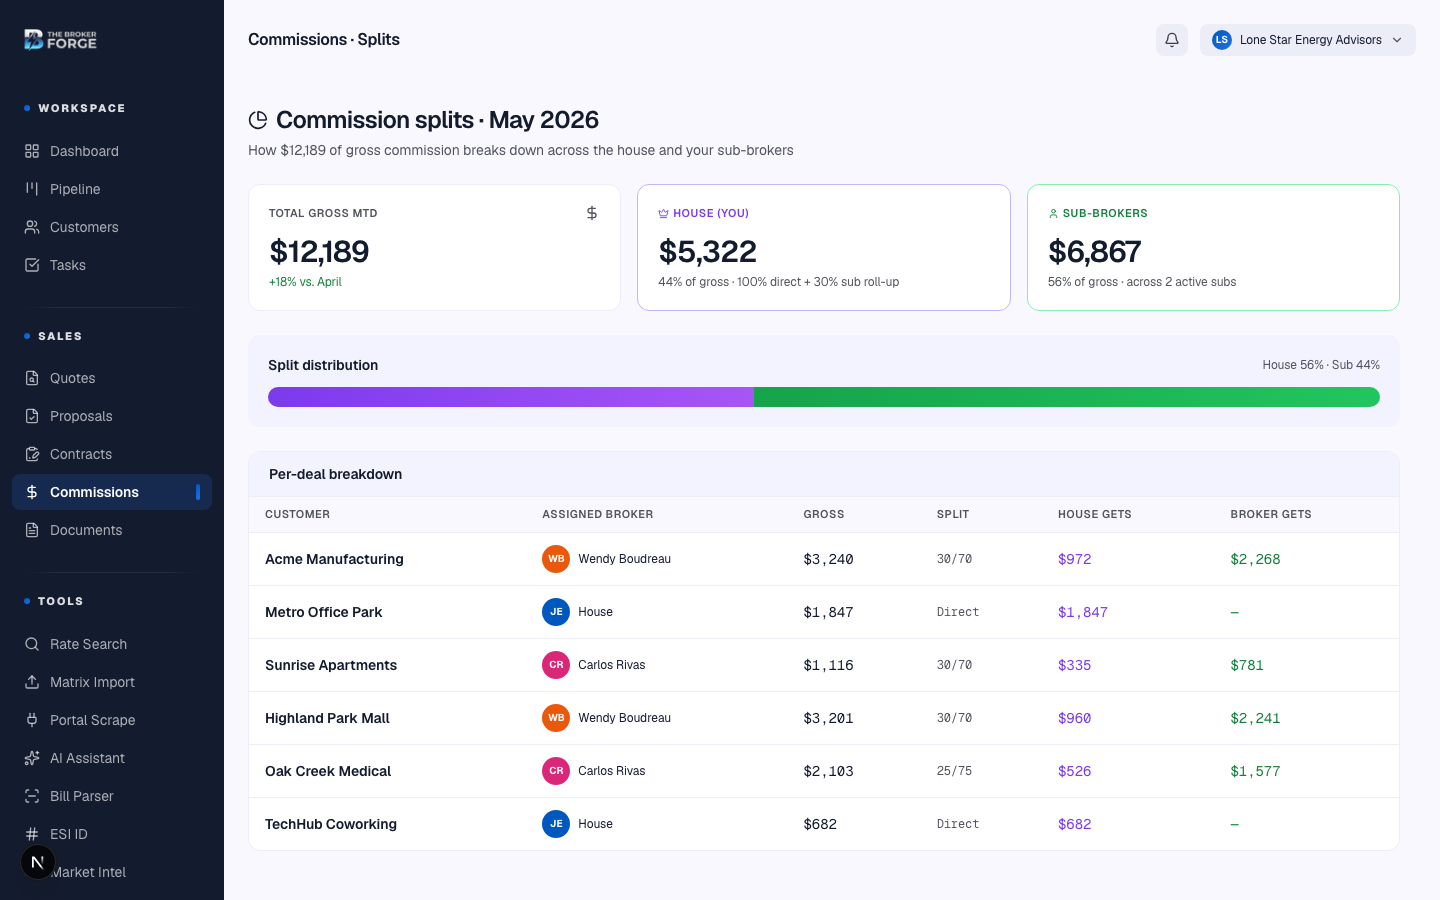Select Metro Office Park customer name
The width and height of the screenshot is (1440, 900).
point(323,612)
